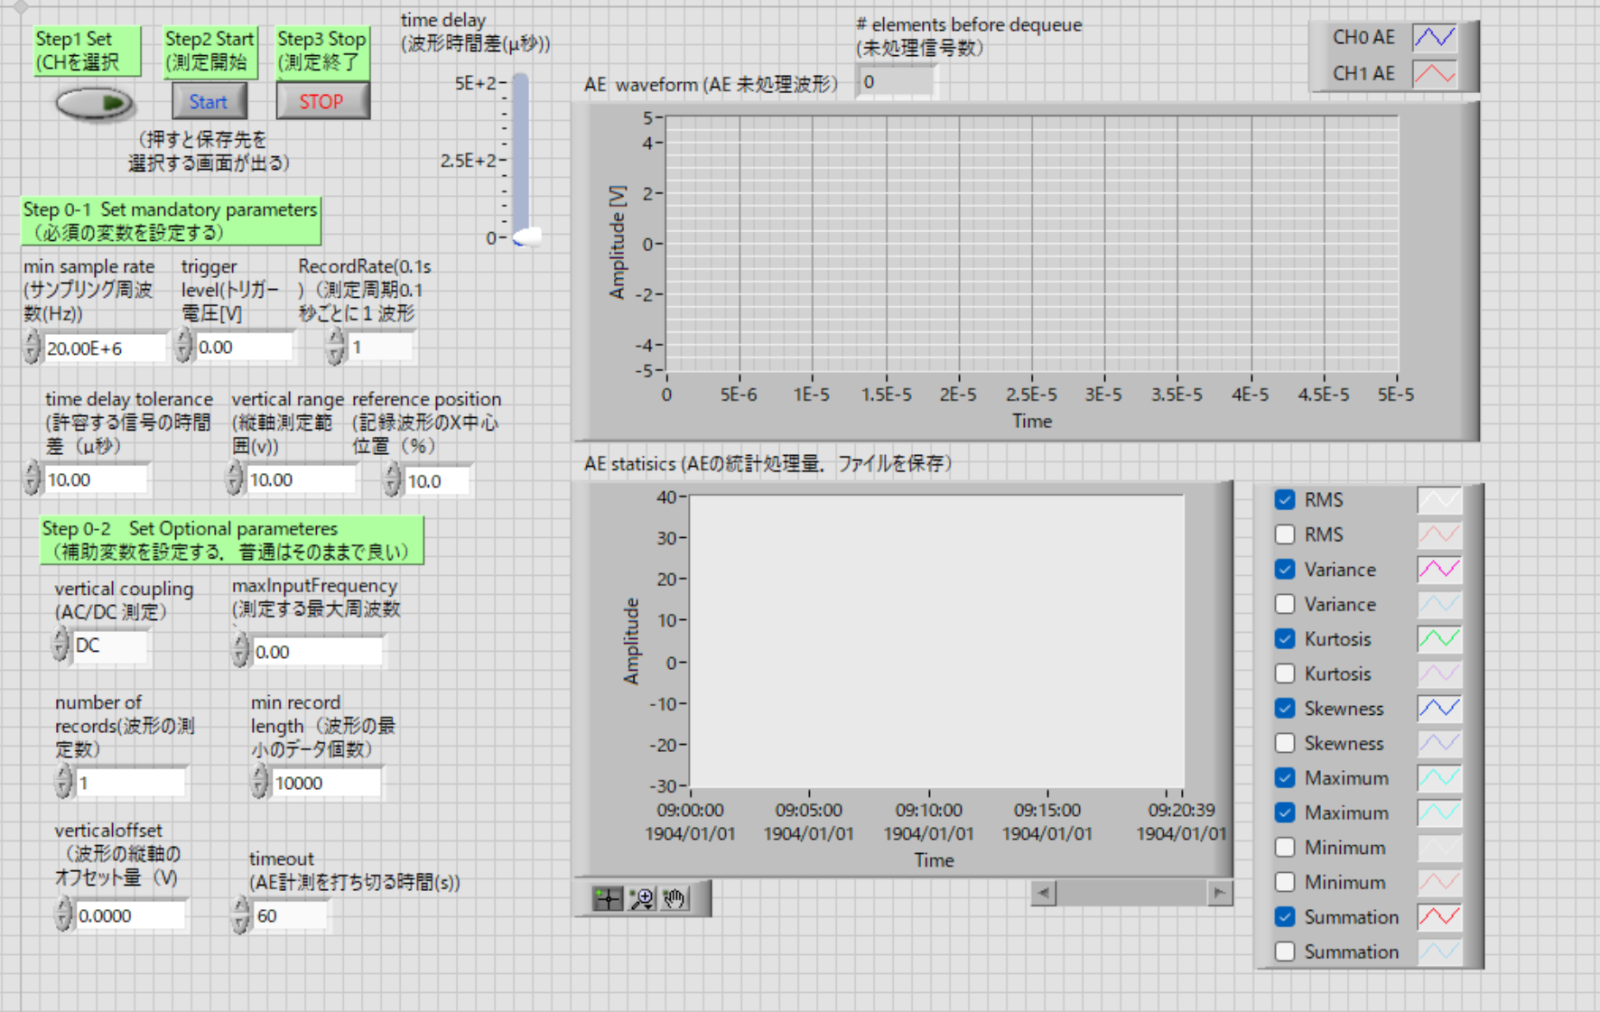Click the trigger level value field

(245, 347)
